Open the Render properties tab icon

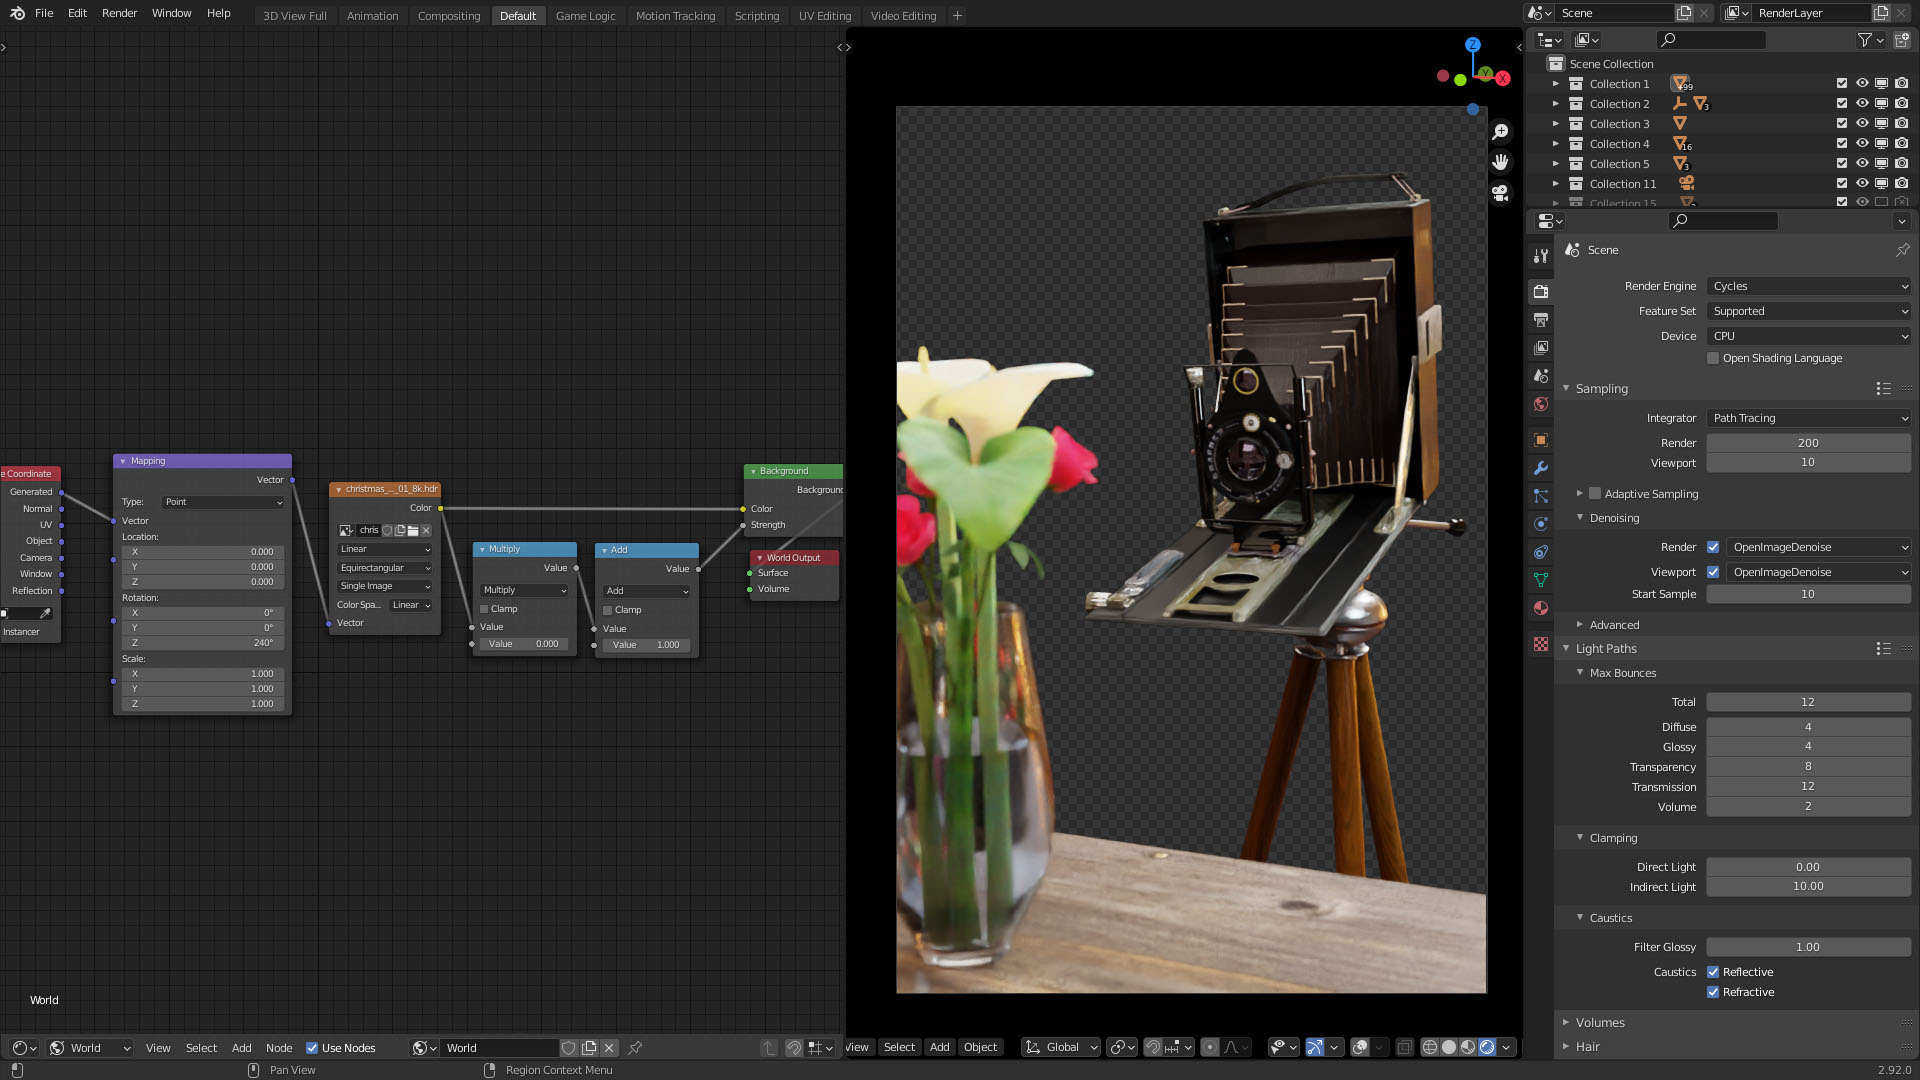pos(1541,292)
